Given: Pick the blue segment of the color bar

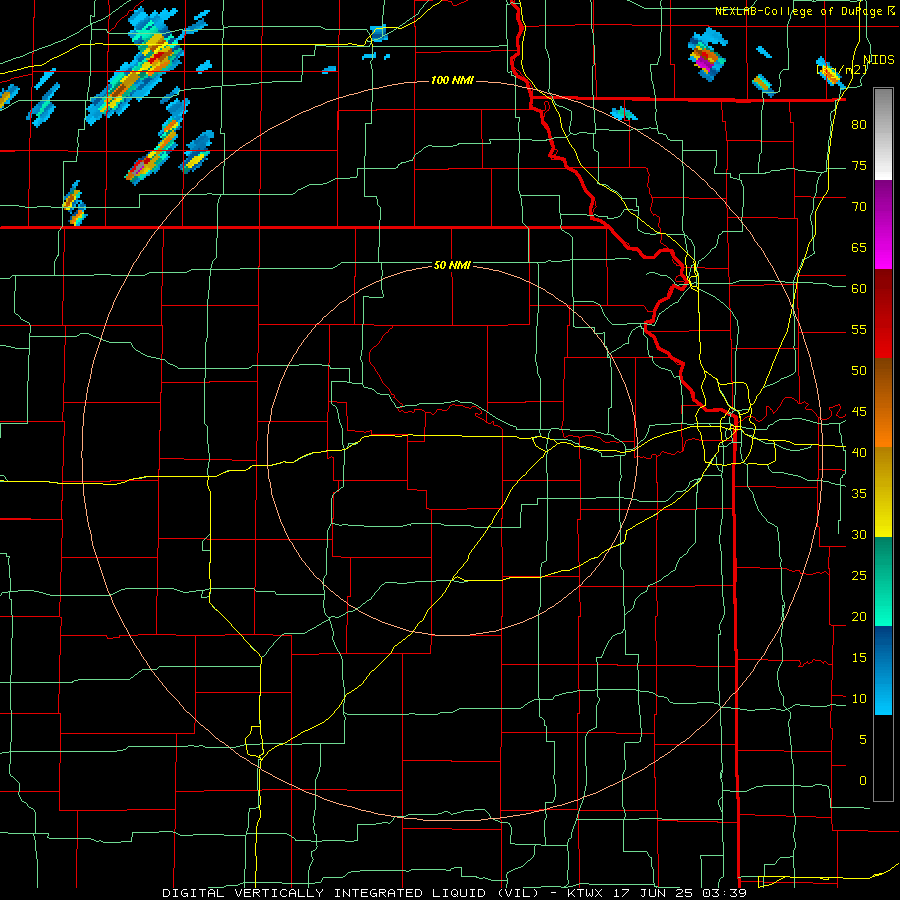Looking at the screenshot, I should (883, 670).
